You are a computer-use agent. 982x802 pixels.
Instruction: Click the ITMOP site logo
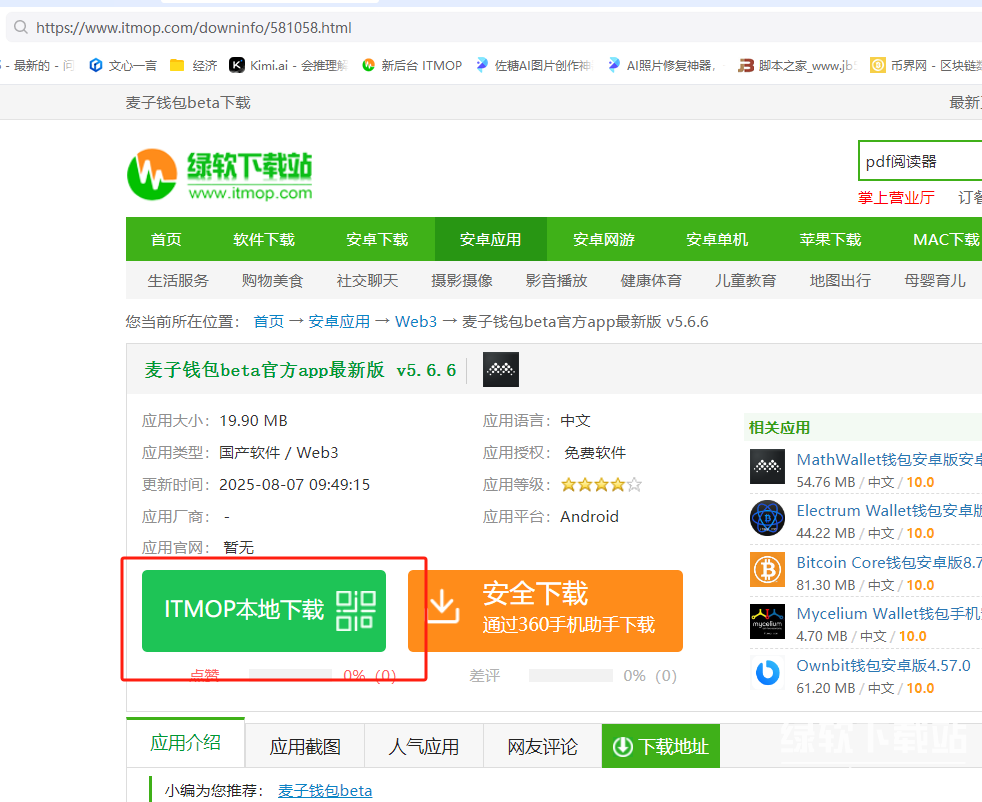coord(220,175)
